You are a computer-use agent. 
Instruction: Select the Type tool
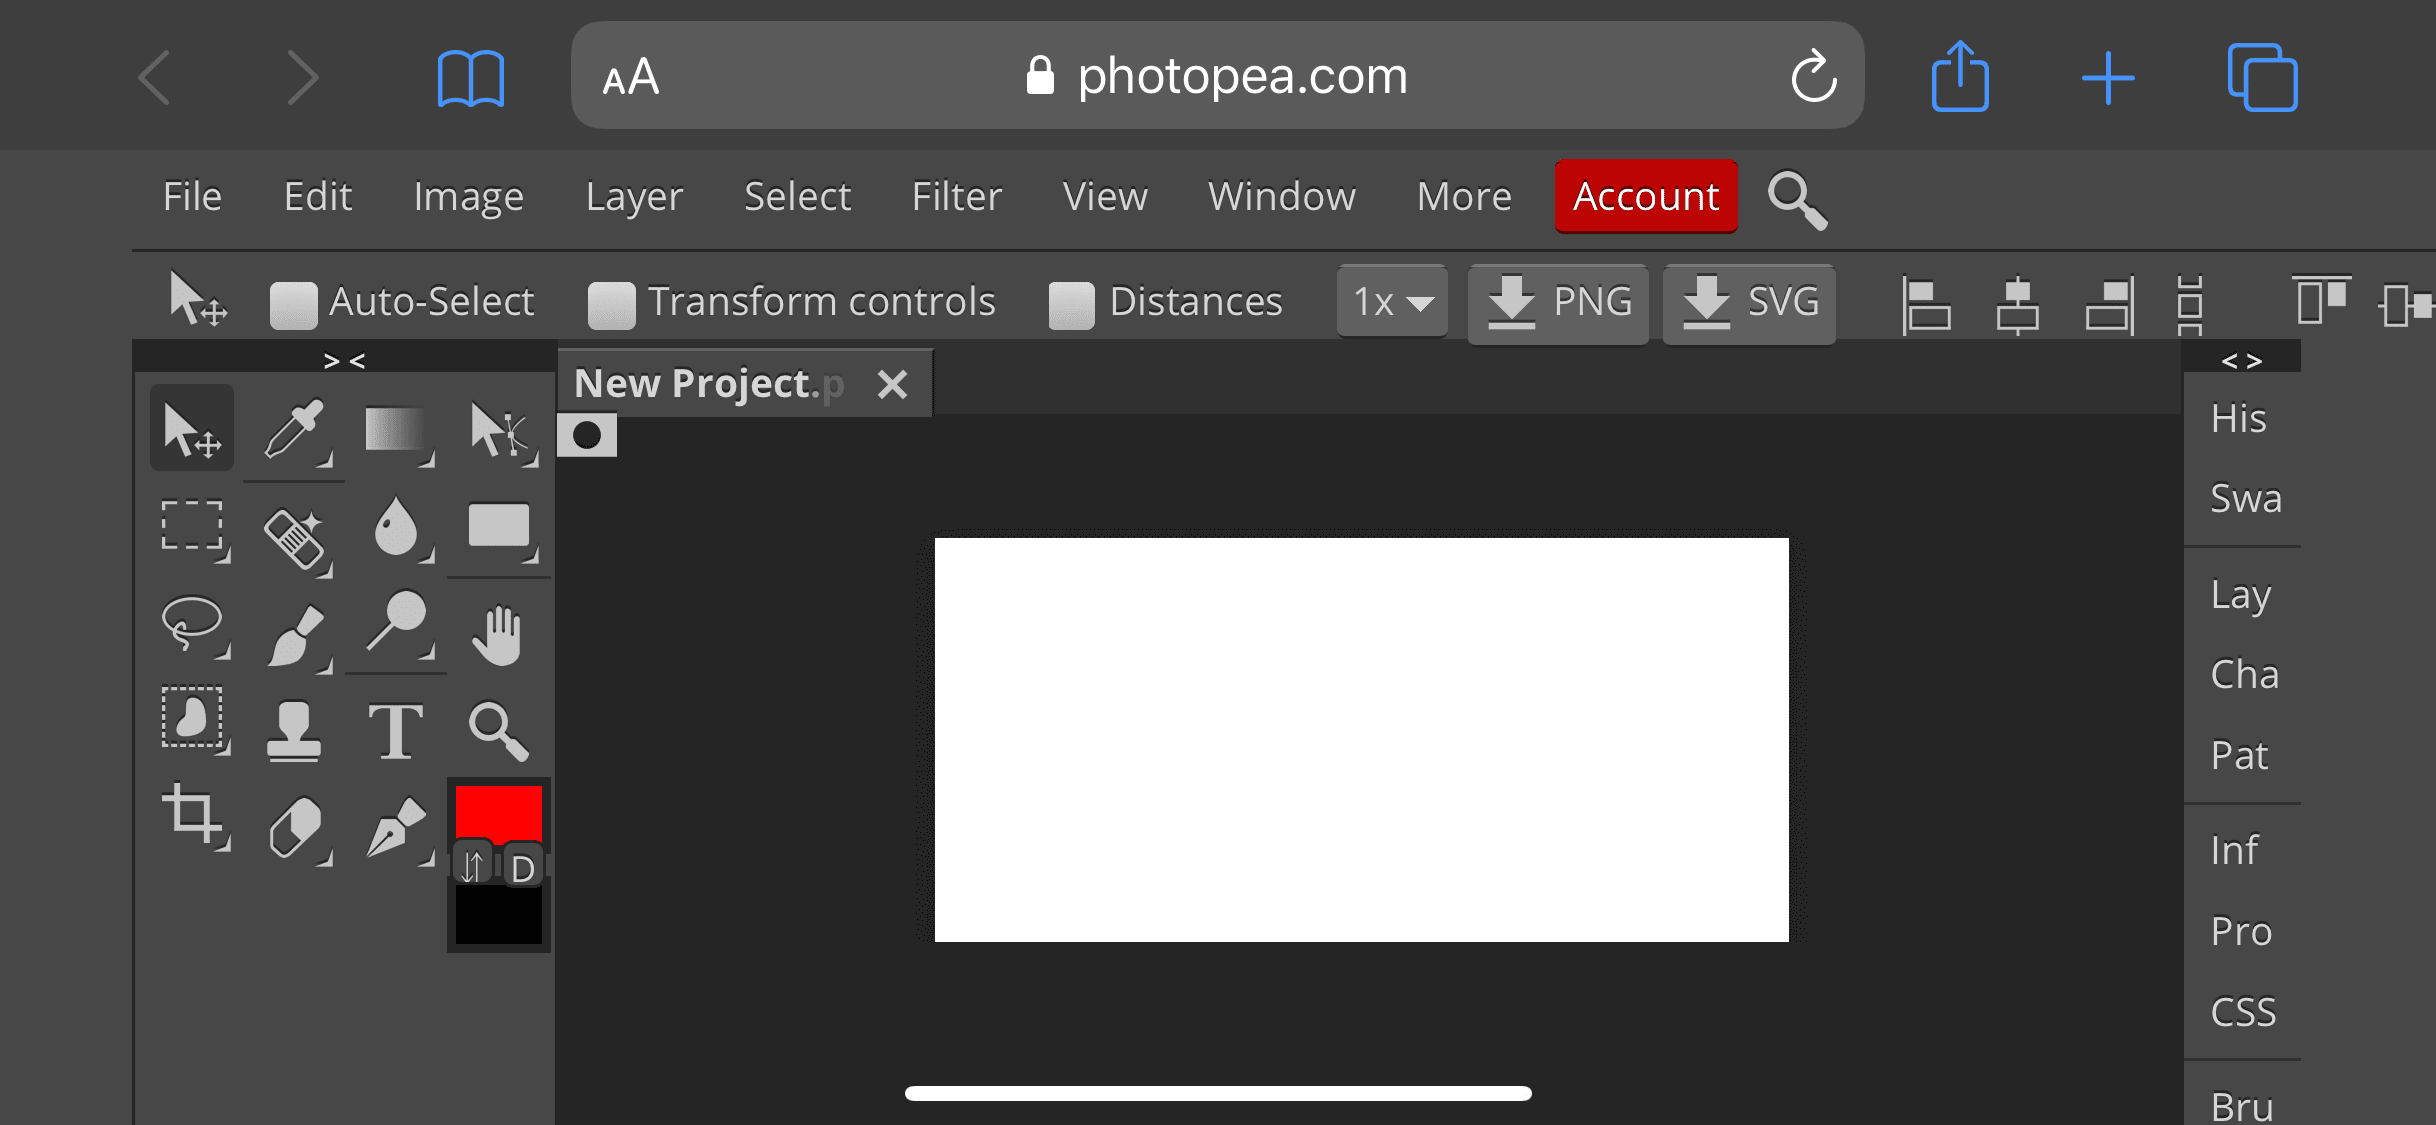[396, 731]
